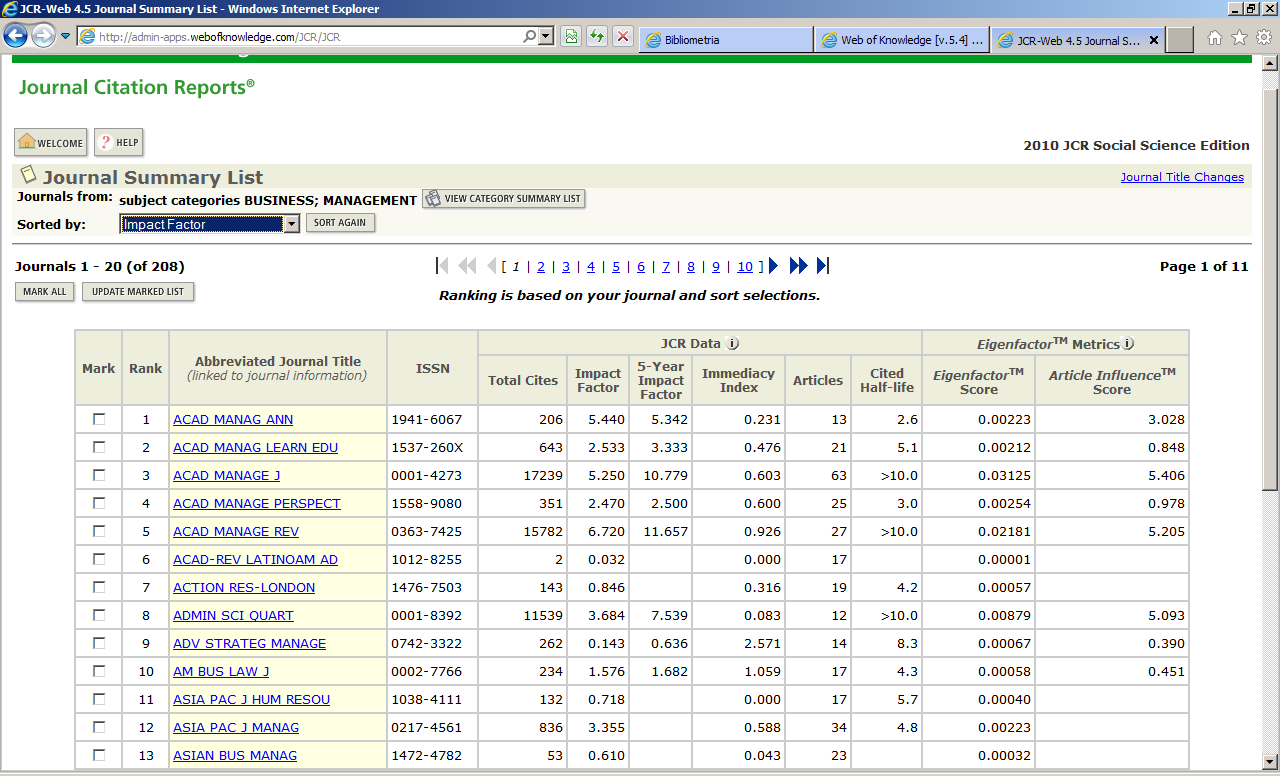
Task: Open ADMIN SCI QUART journal link
Action: coord(233,616)
